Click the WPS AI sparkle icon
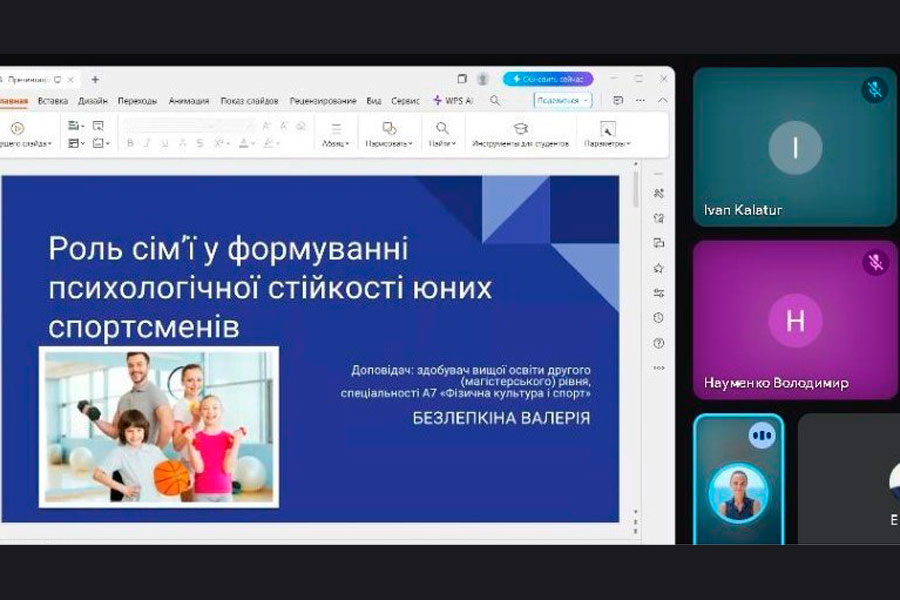 tap(437, 100)
